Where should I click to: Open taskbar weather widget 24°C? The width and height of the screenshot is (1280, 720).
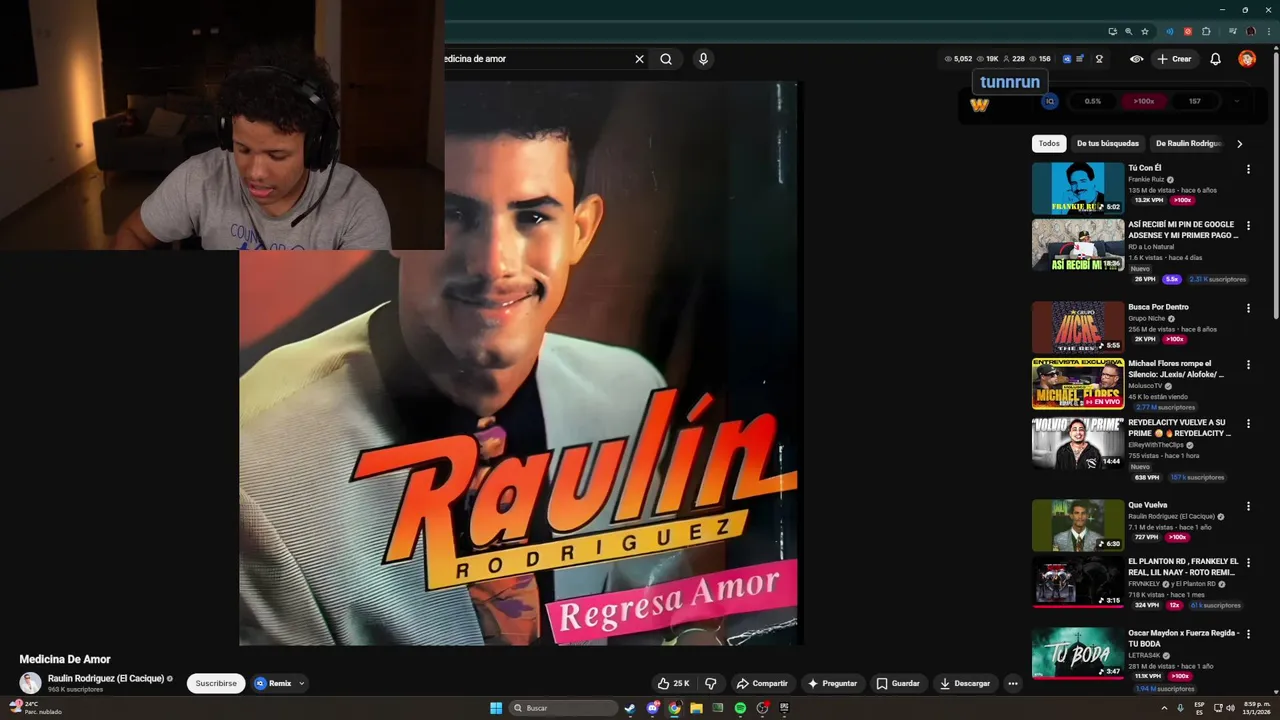click(x=34, y=708)
